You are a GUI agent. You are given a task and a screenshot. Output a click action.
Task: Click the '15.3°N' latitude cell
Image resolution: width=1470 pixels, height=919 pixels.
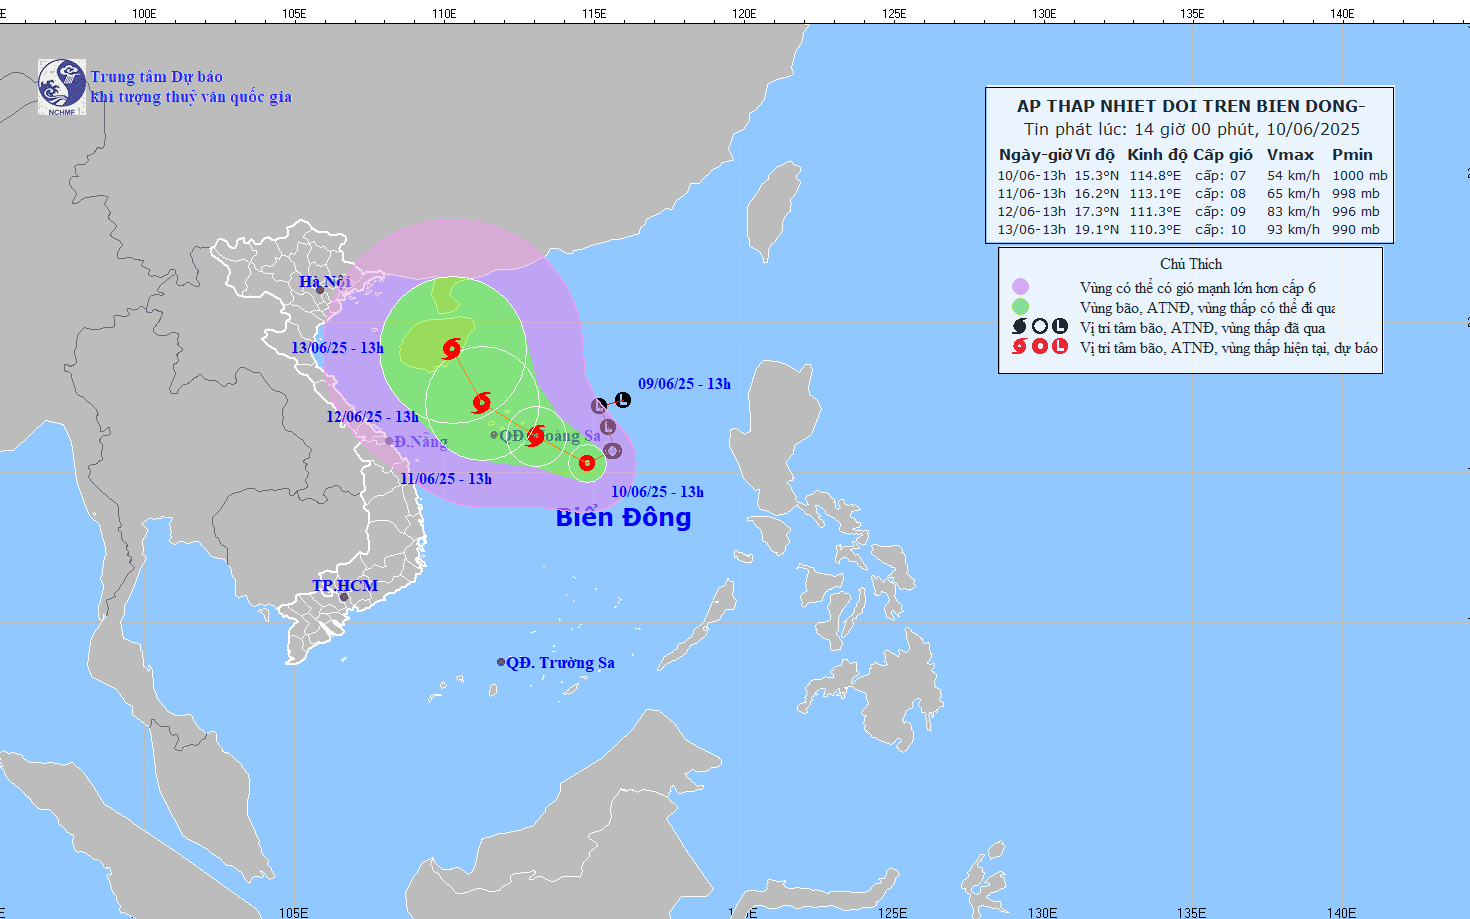(x=1096, y=176)
